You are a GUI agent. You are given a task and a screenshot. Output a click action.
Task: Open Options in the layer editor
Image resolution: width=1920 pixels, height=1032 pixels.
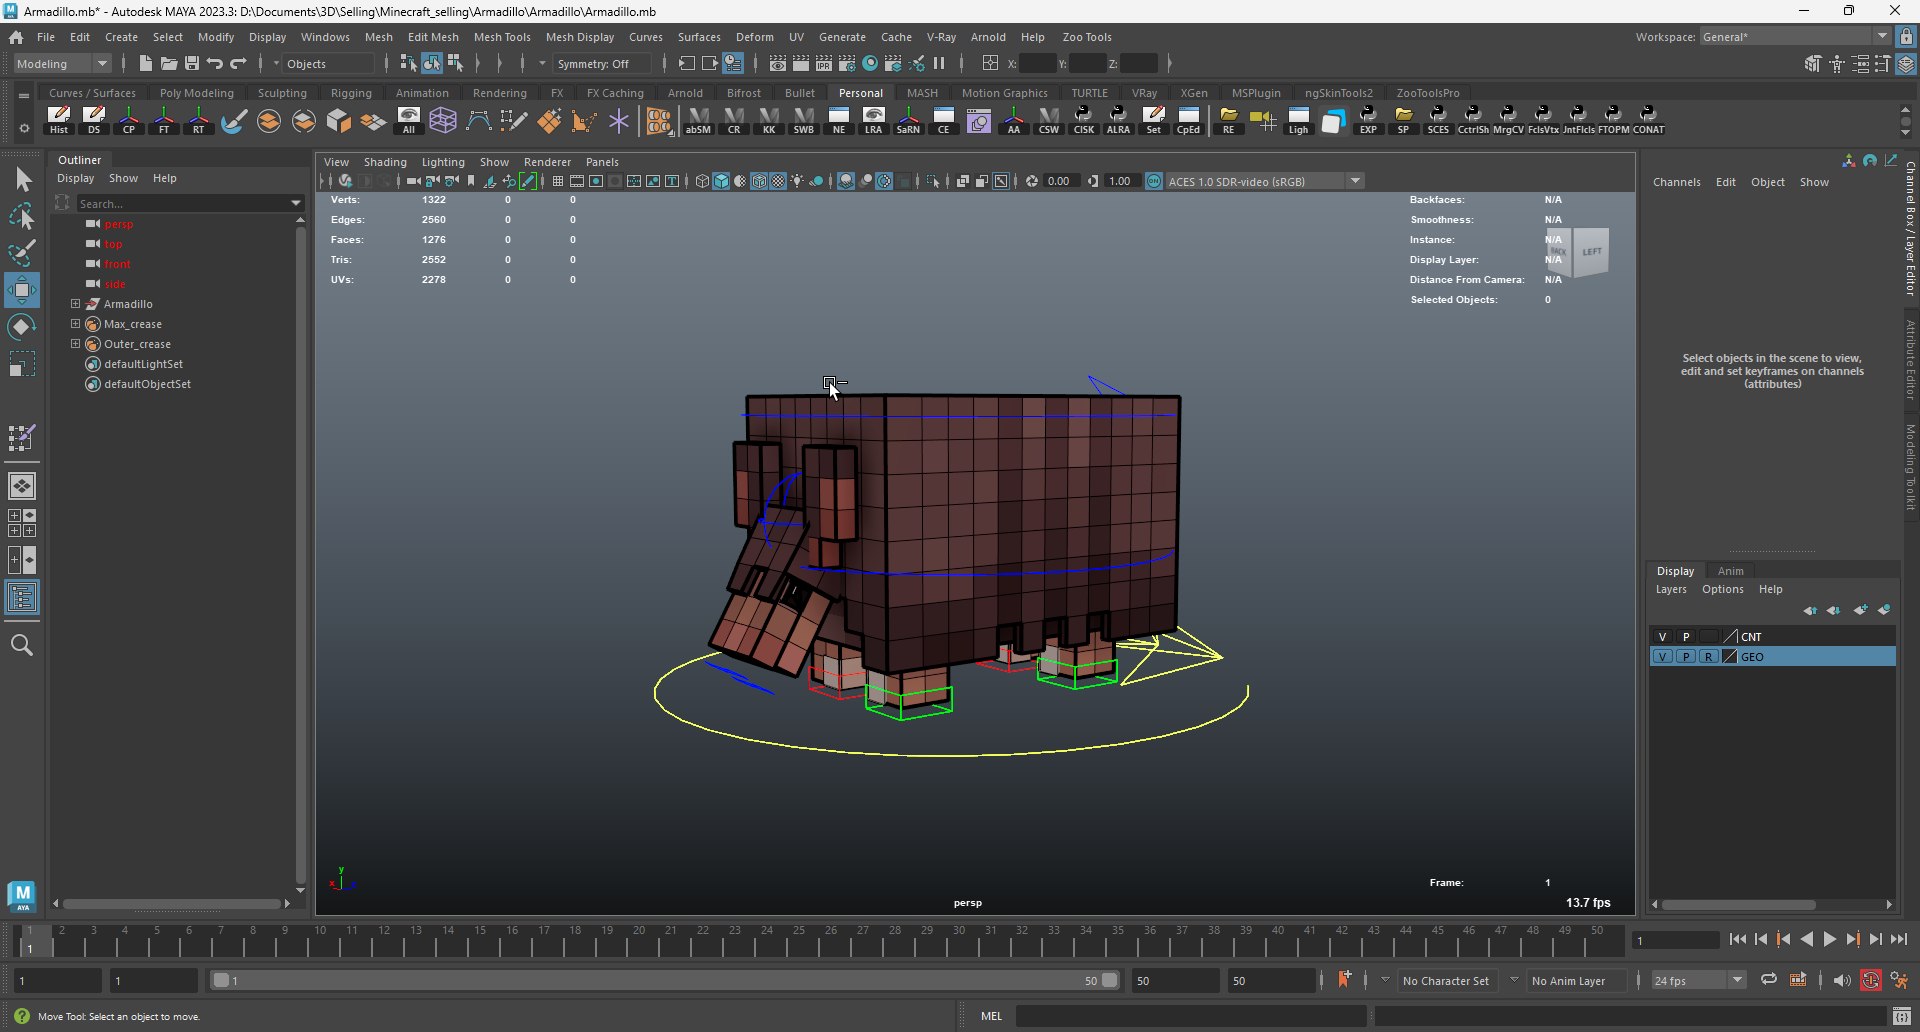[1723, 589]
